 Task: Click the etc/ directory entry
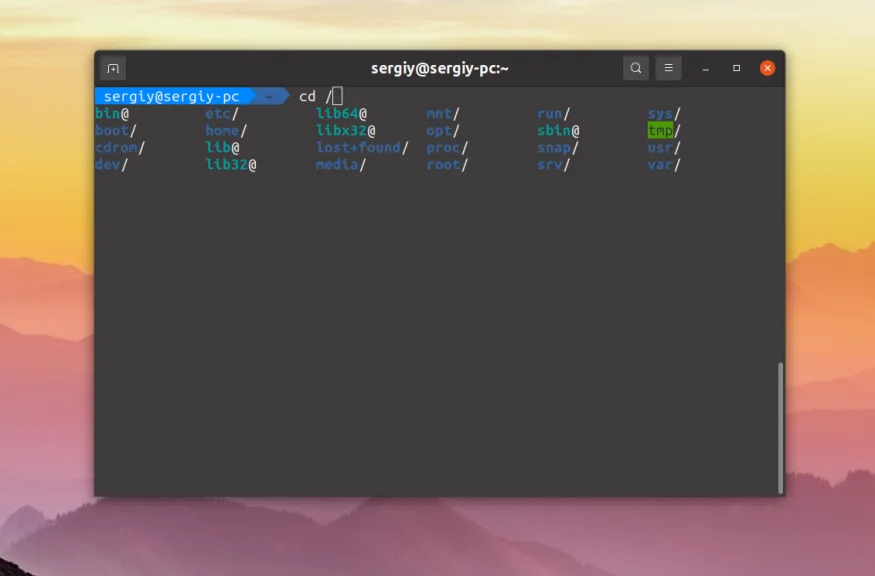pyautogui.click(x=218, y=112)
